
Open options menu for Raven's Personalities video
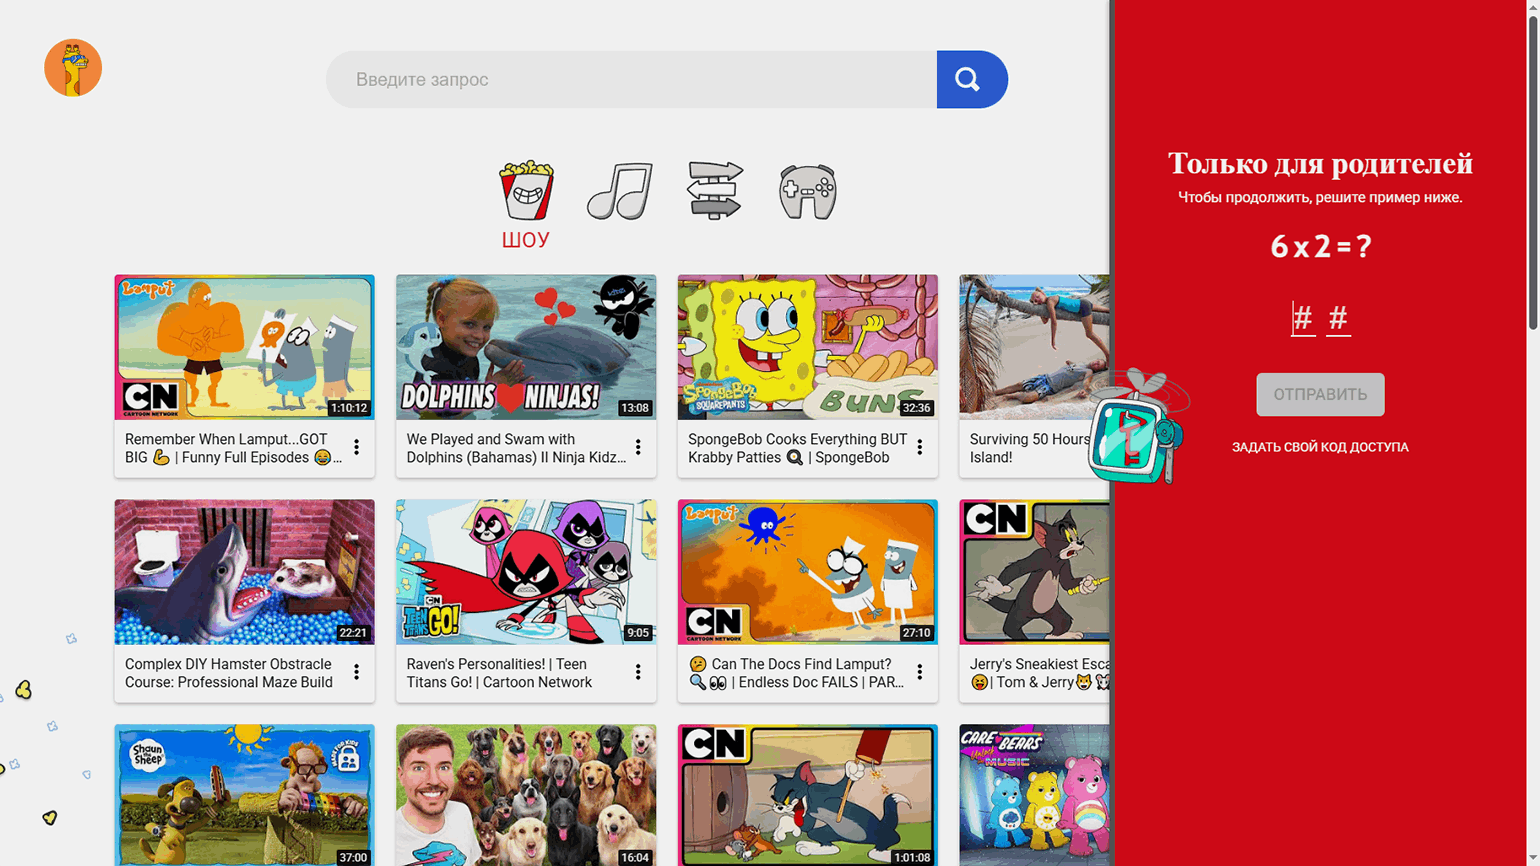click(x=638, y=673)
